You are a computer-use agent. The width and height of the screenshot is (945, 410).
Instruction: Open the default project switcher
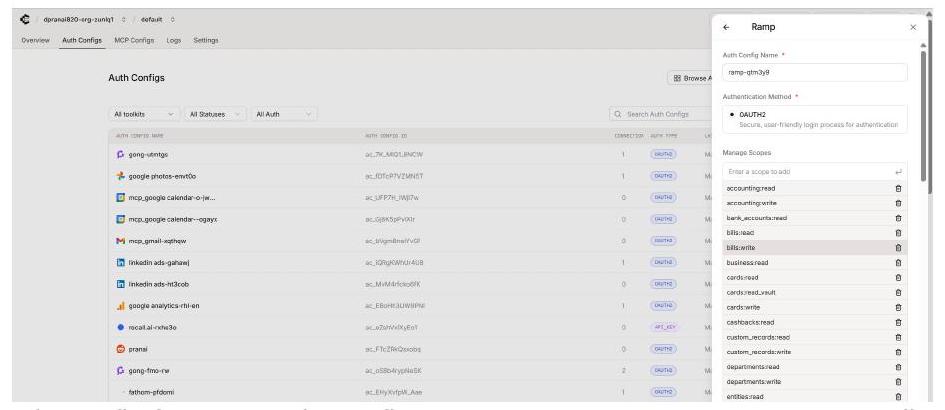(172, 20)
